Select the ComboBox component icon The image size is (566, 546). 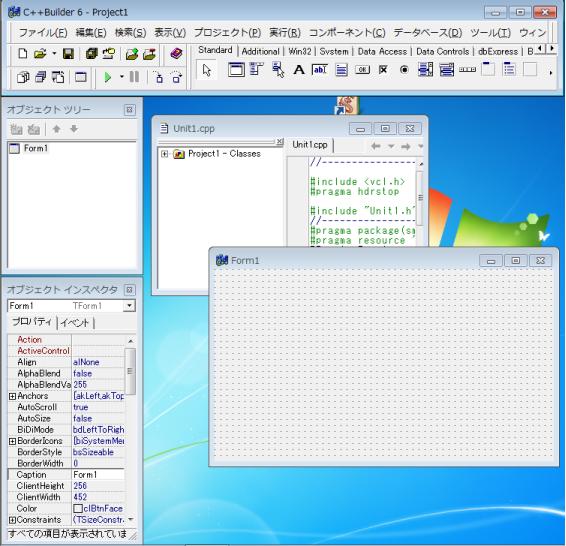(447, 69)
